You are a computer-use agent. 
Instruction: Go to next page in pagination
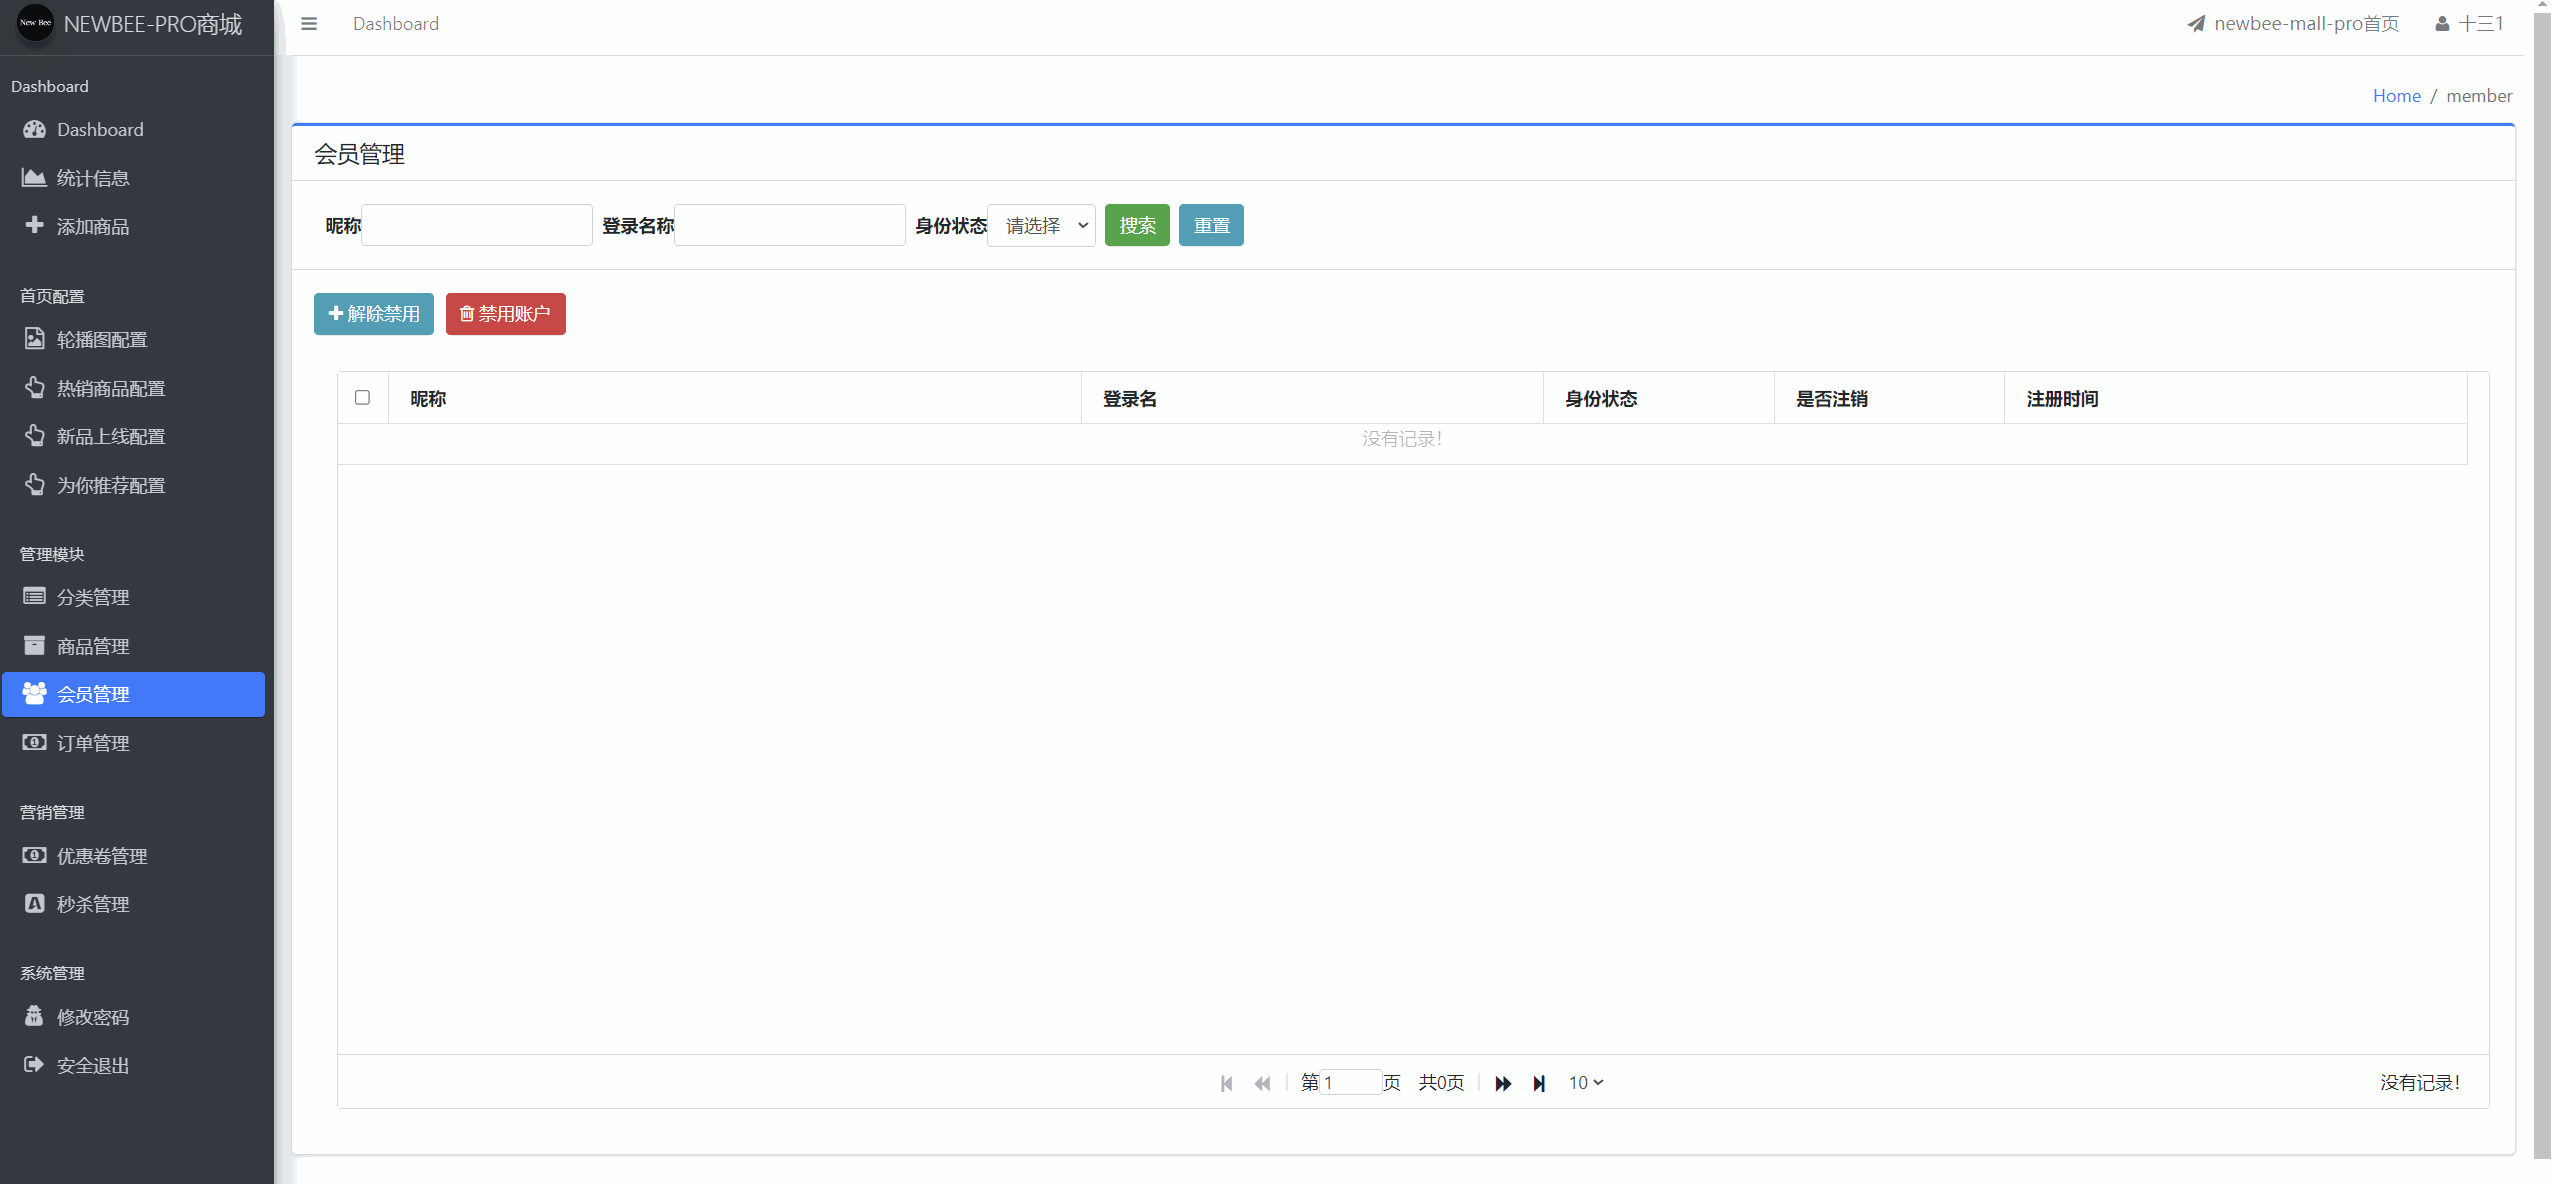point(1502,1083)
